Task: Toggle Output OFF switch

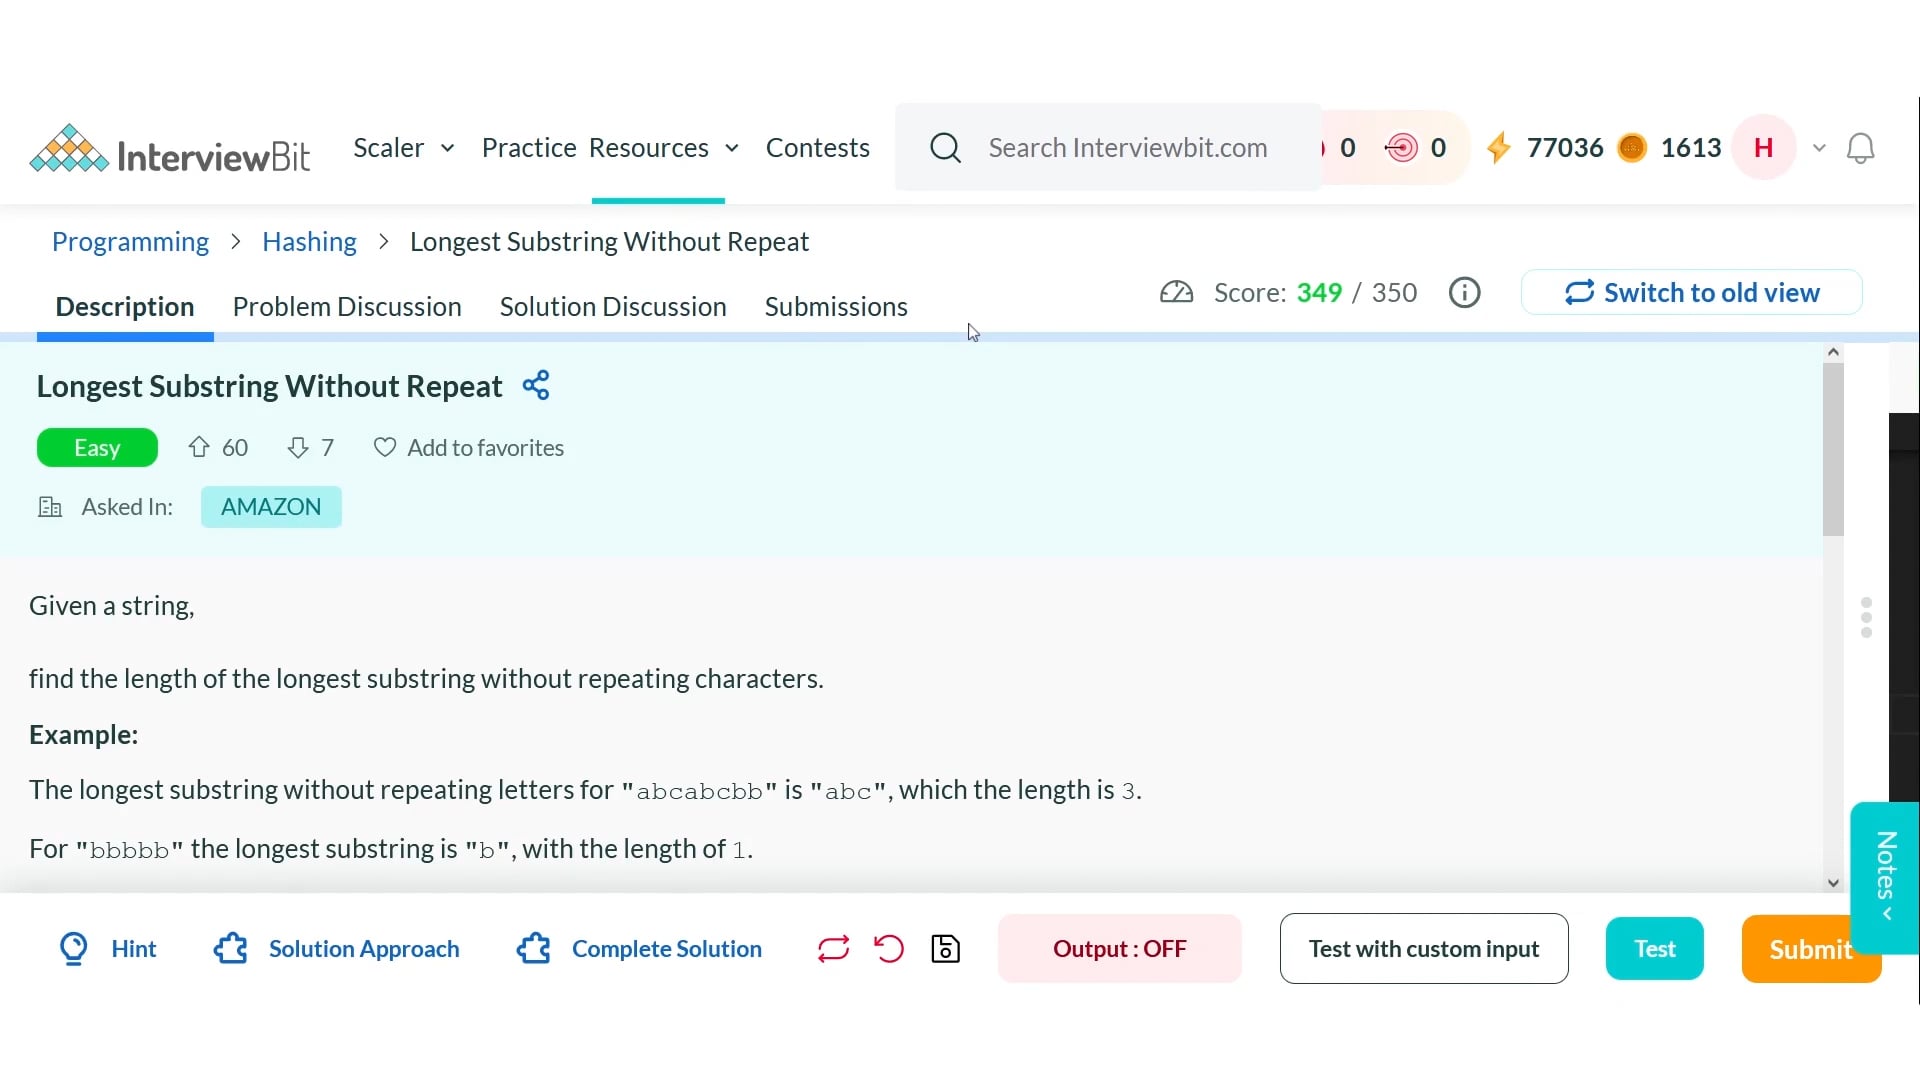Action: (x=1119, y=948)
